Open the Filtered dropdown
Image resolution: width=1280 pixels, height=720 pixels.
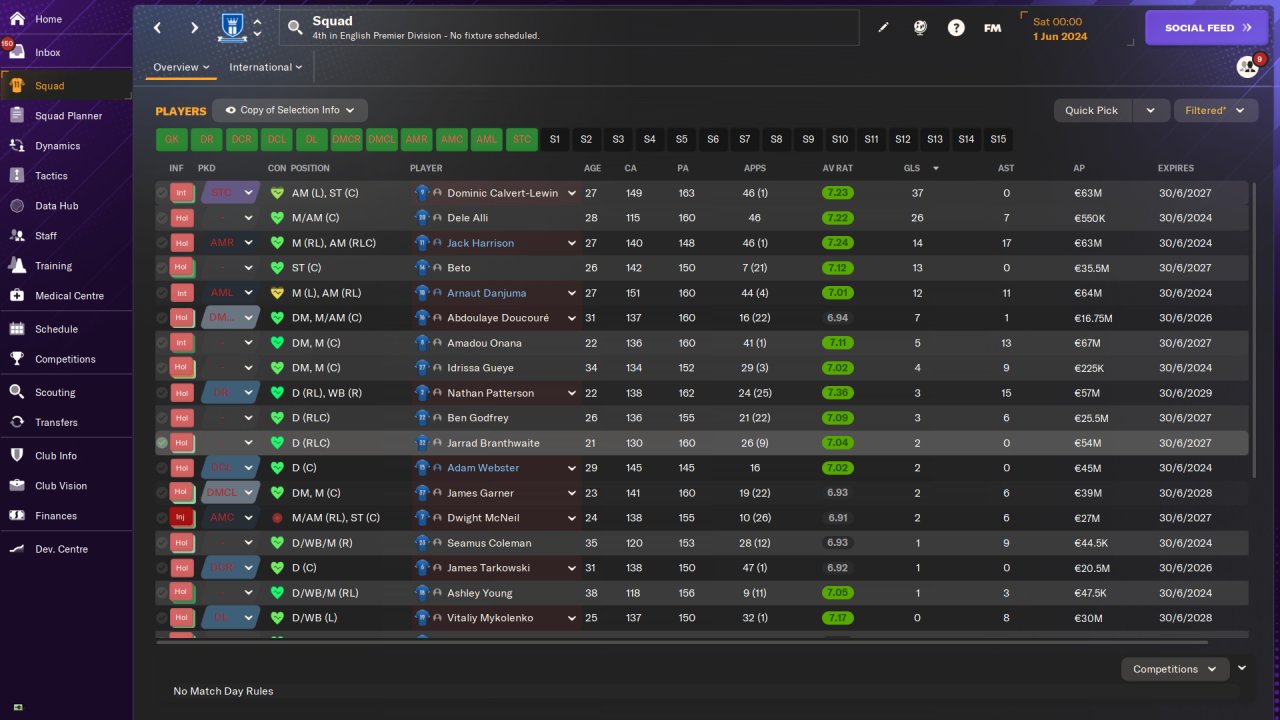1215,110
